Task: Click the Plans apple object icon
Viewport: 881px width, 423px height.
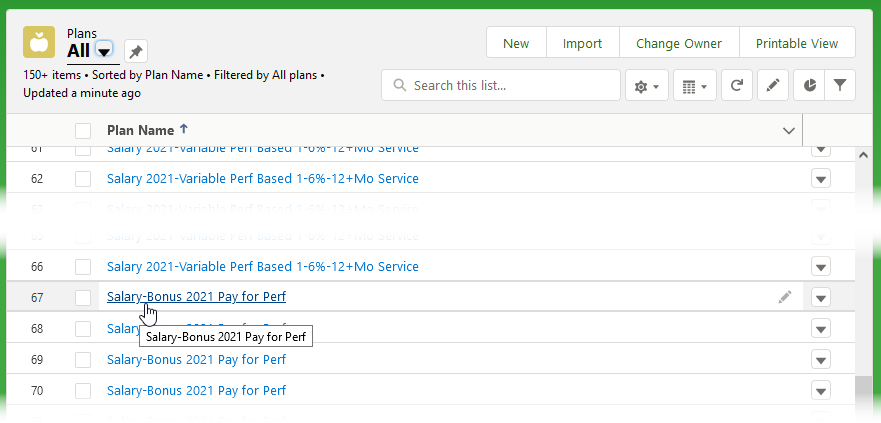Action: (39, 43)
